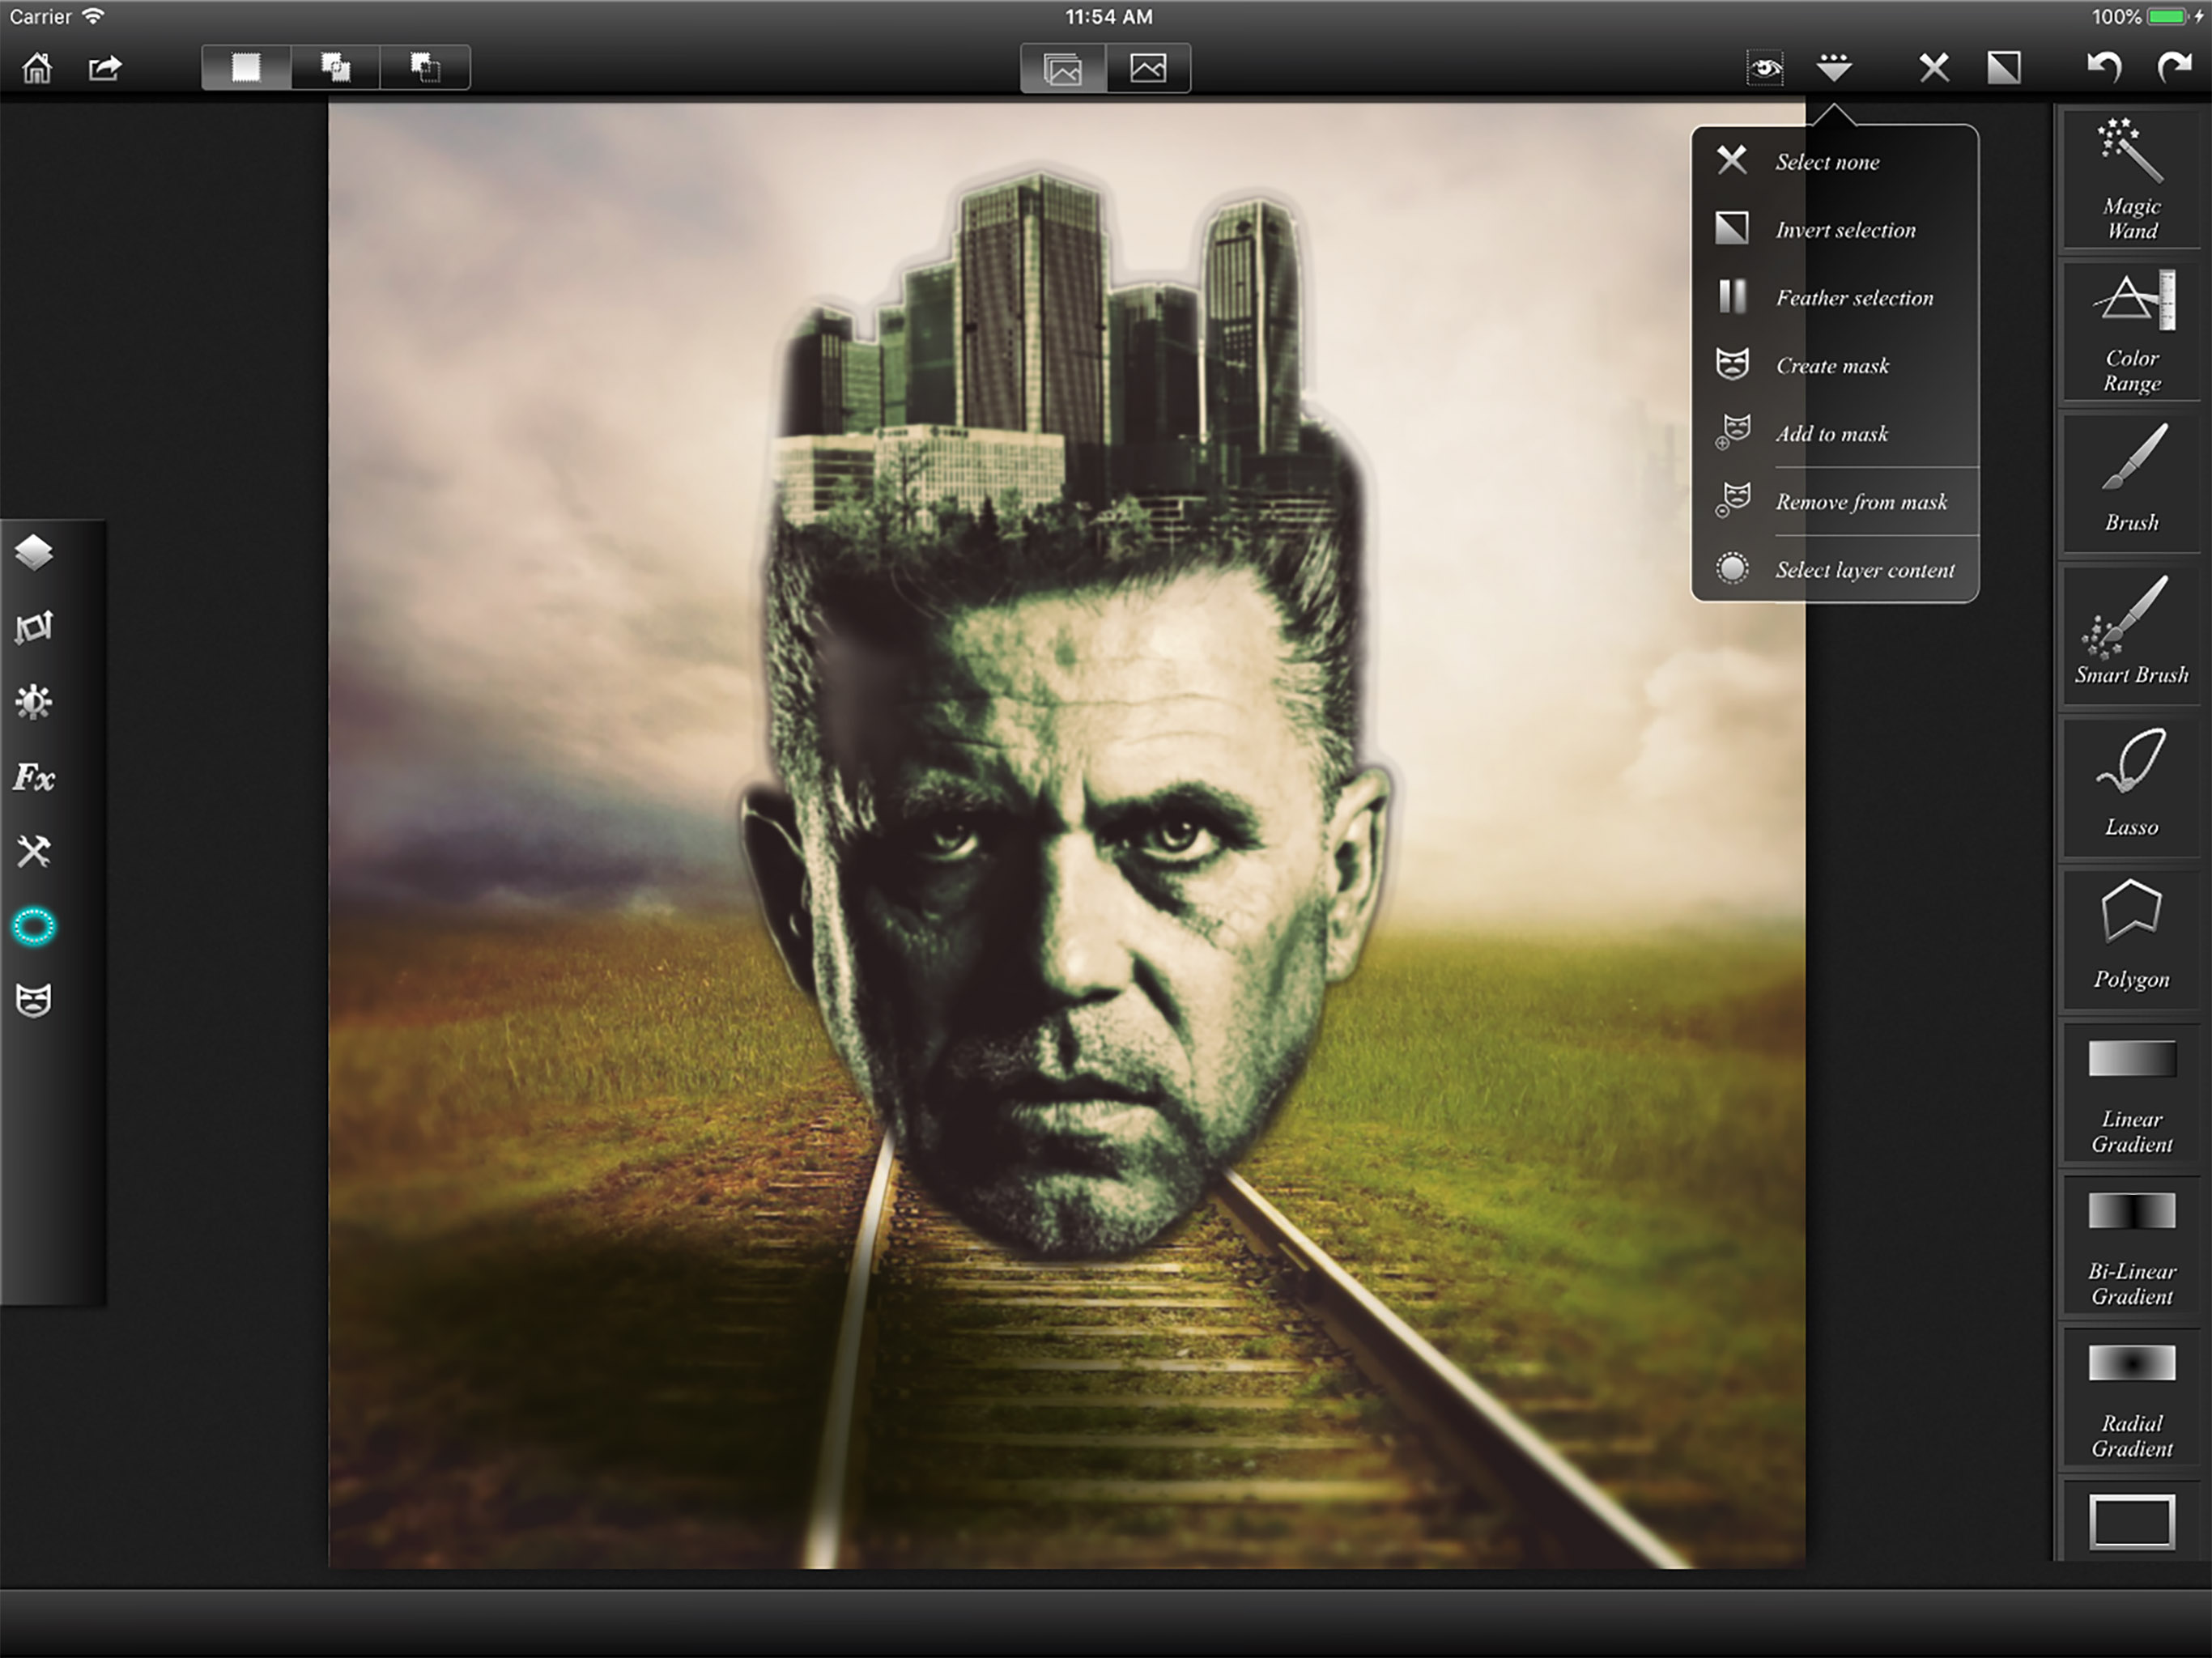Enable subtract-from-selection mode

tap(425, 68)
